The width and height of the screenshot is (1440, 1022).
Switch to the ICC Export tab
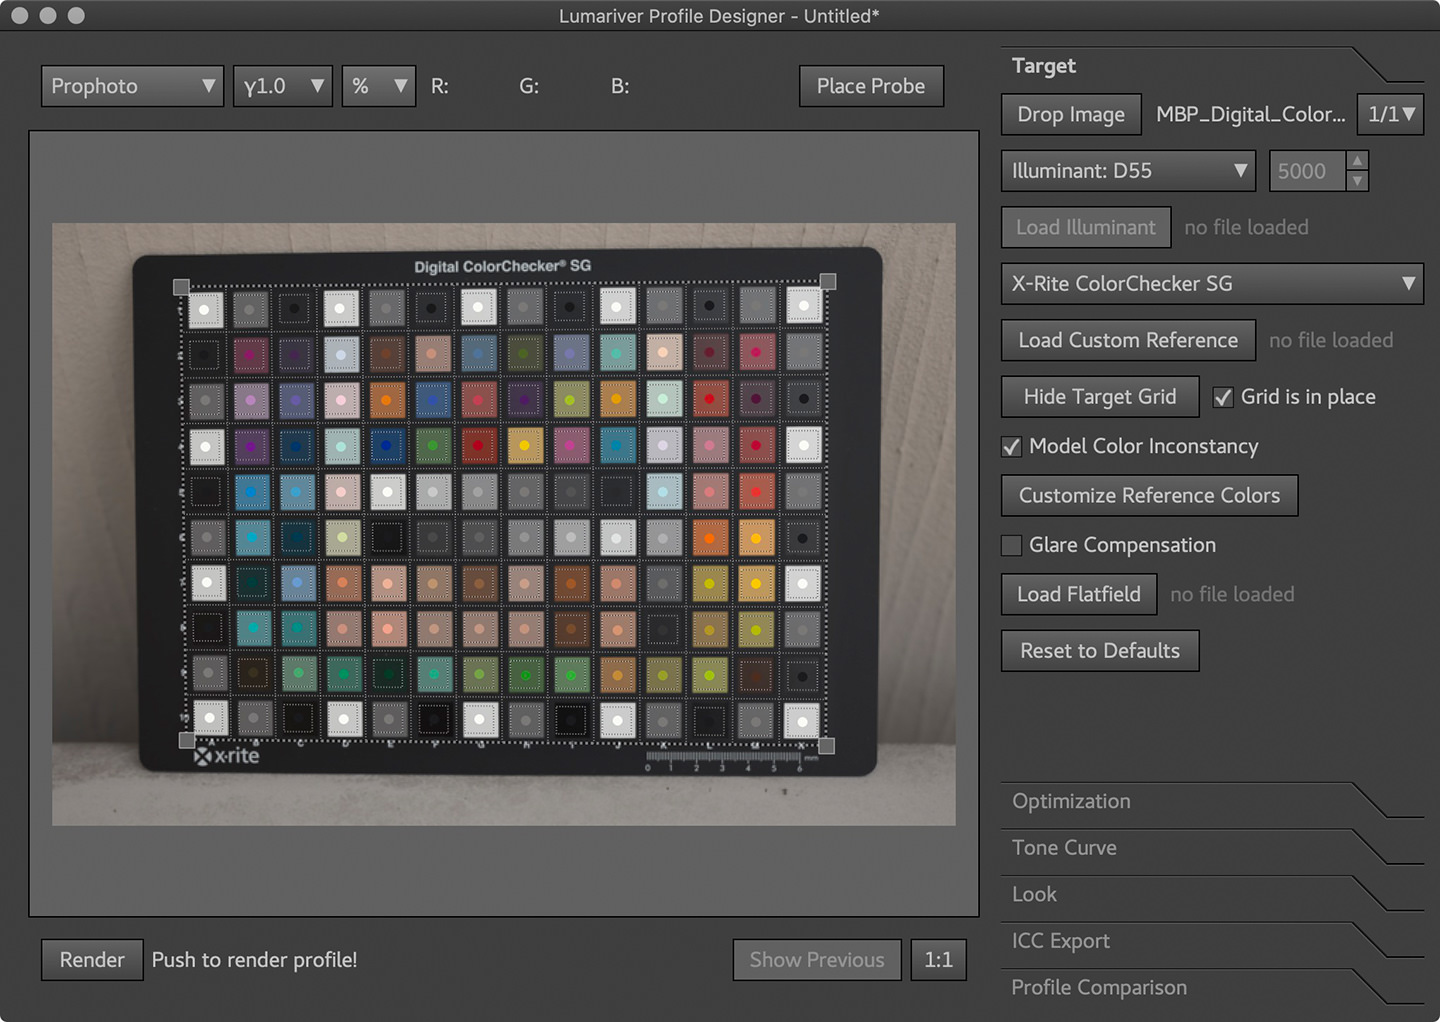click(x=1061, y=941)
